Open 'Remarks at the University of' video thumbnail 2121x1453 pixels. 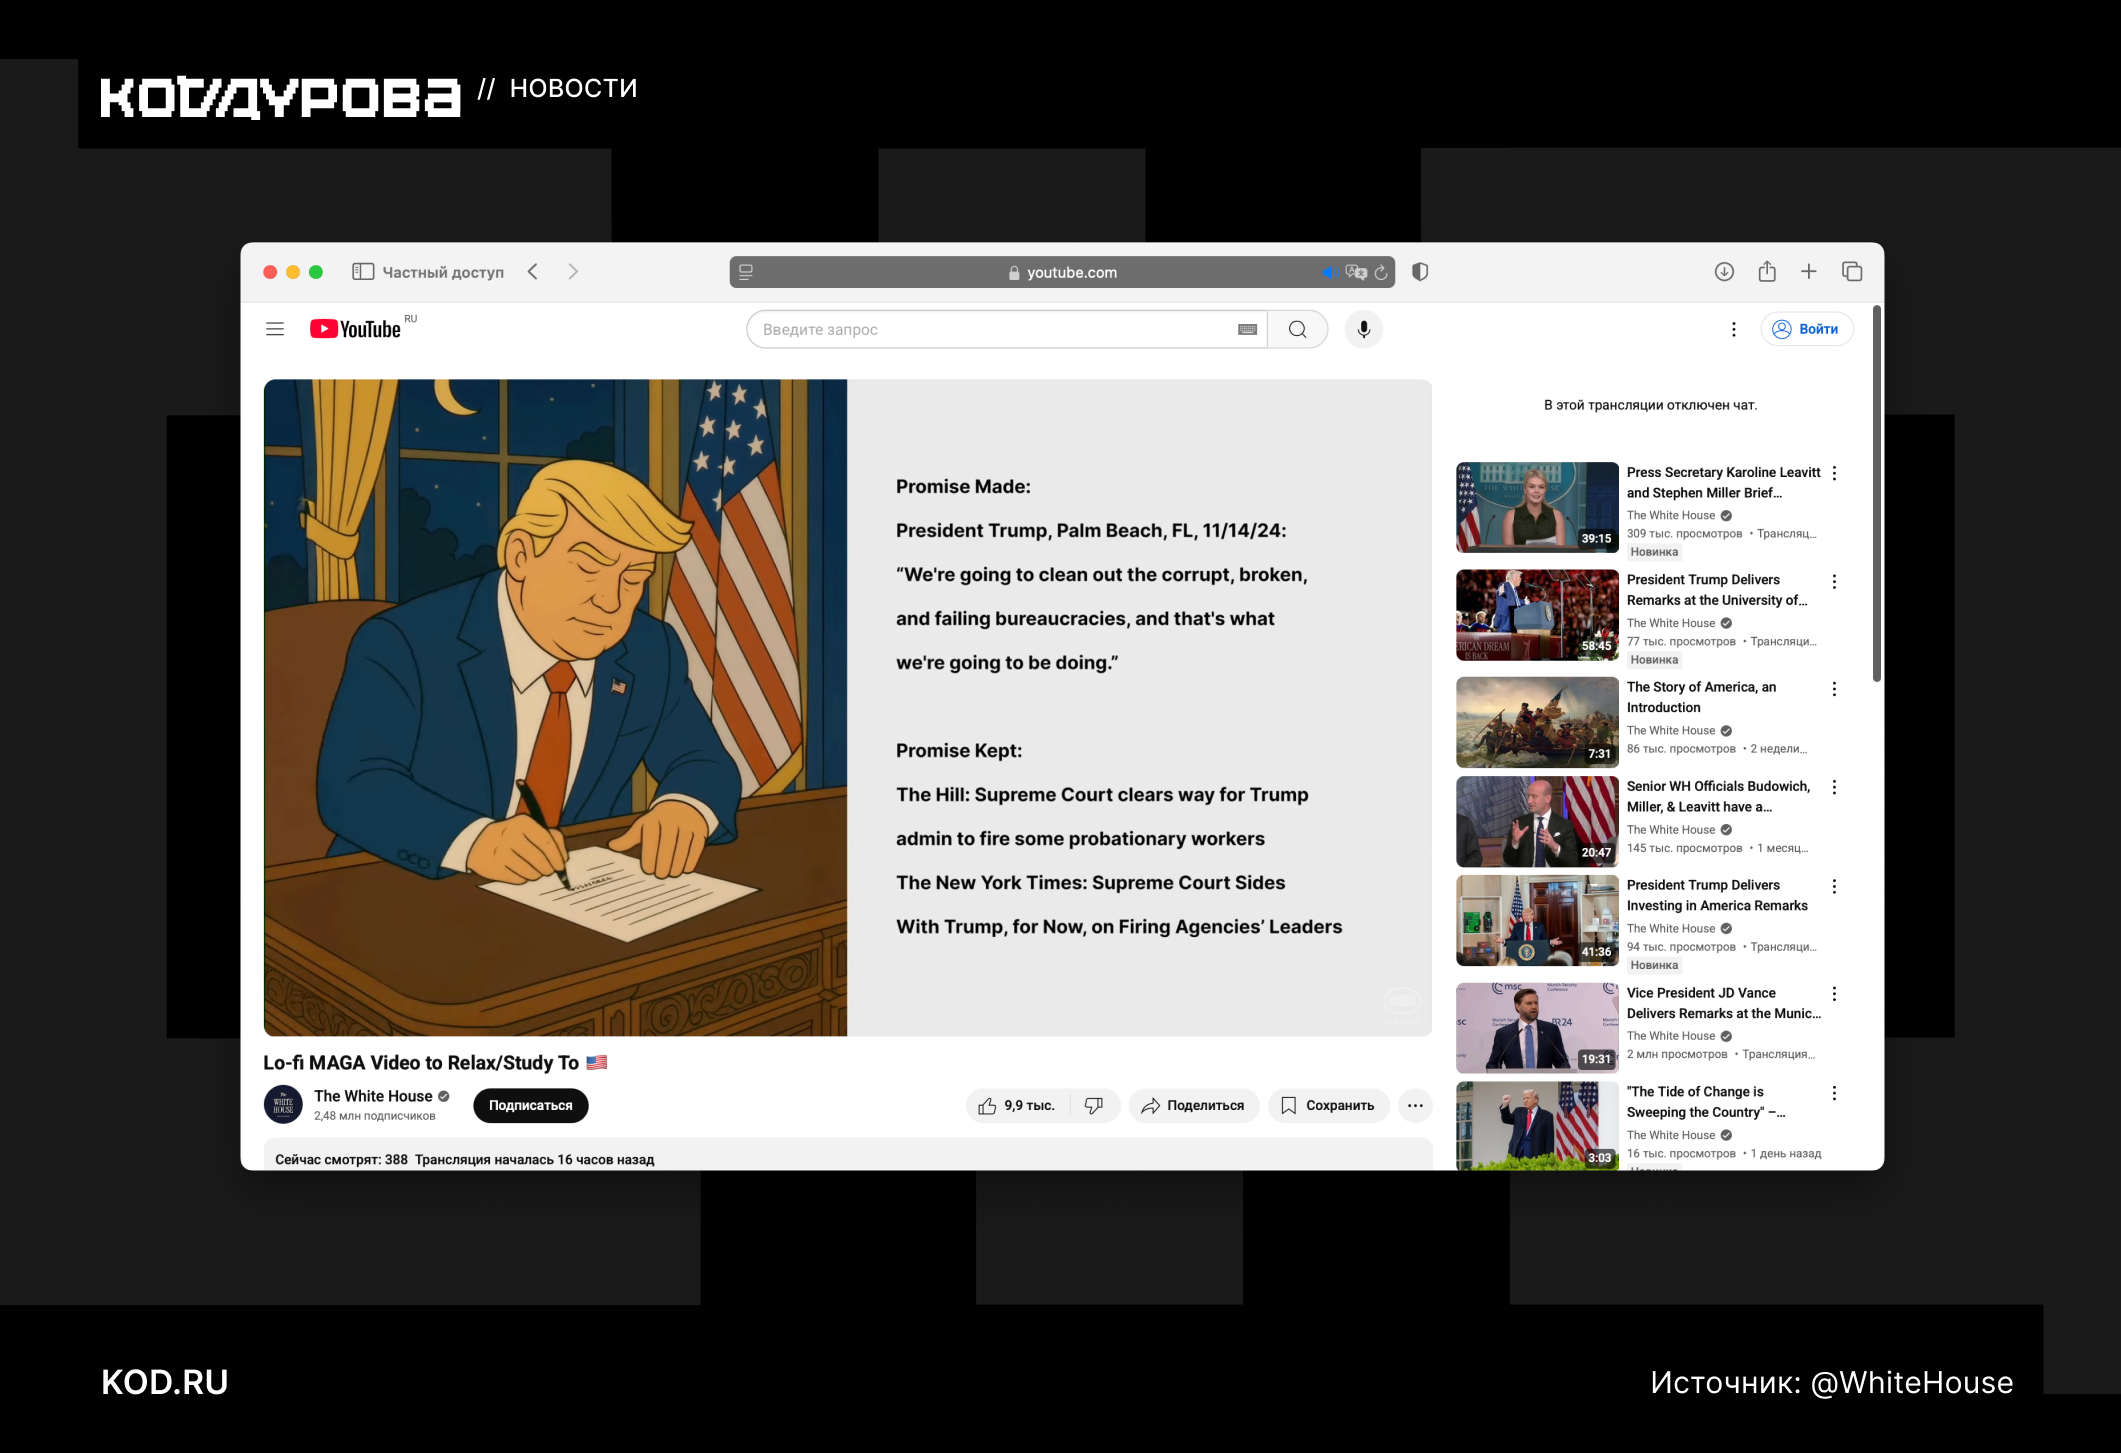[x=1537, y=615]
